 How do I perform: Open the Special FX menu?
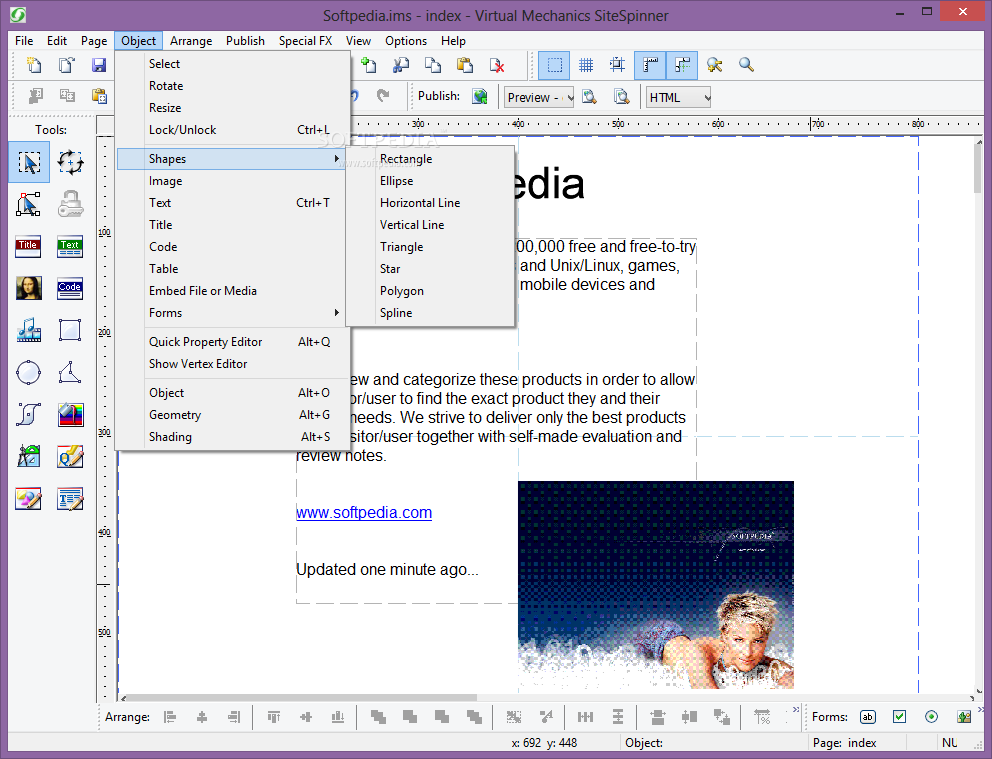click(306, 40)
